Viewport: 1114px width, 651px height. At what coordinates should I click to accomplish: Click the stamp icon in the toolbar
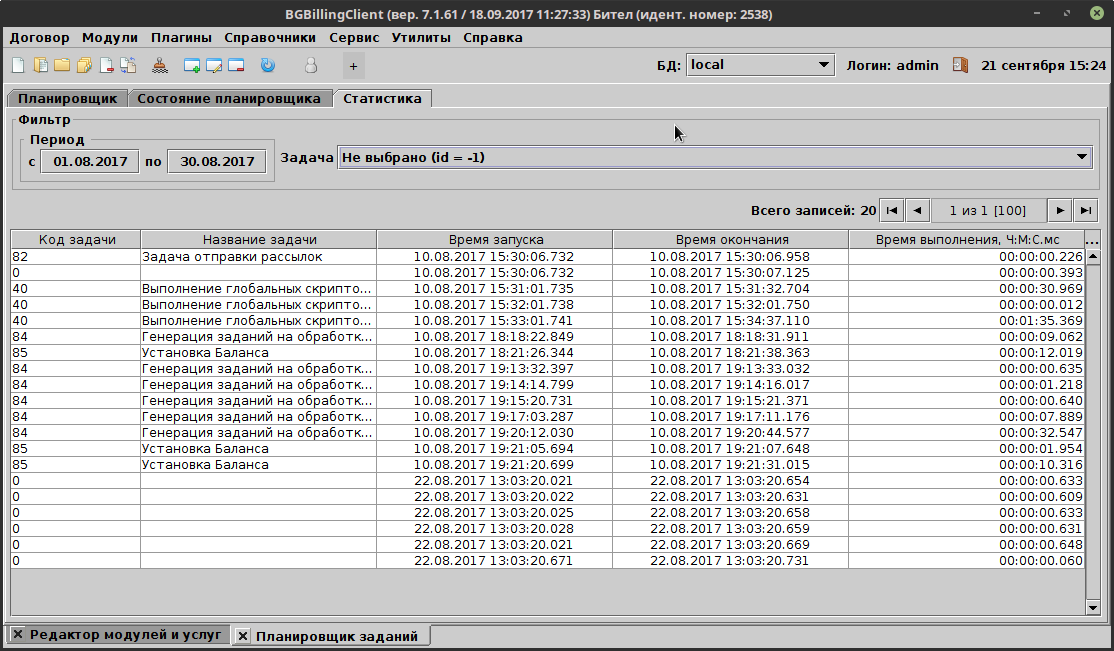[161, 64]
